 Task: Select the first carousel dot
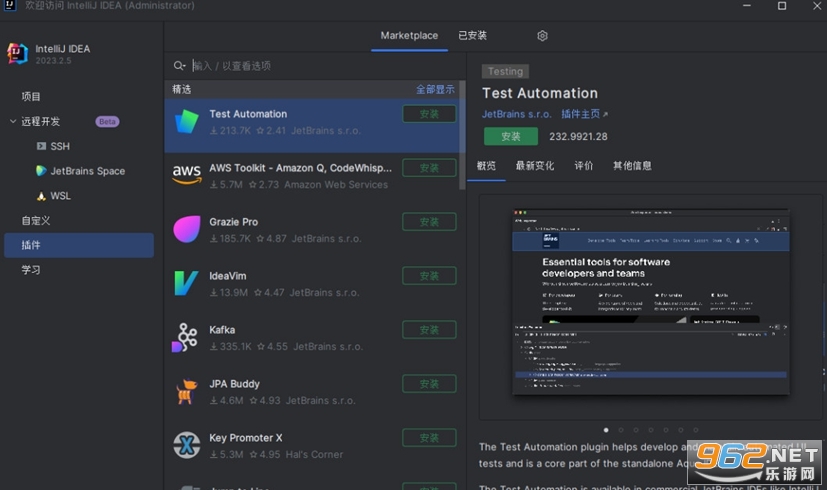point(606,430)
